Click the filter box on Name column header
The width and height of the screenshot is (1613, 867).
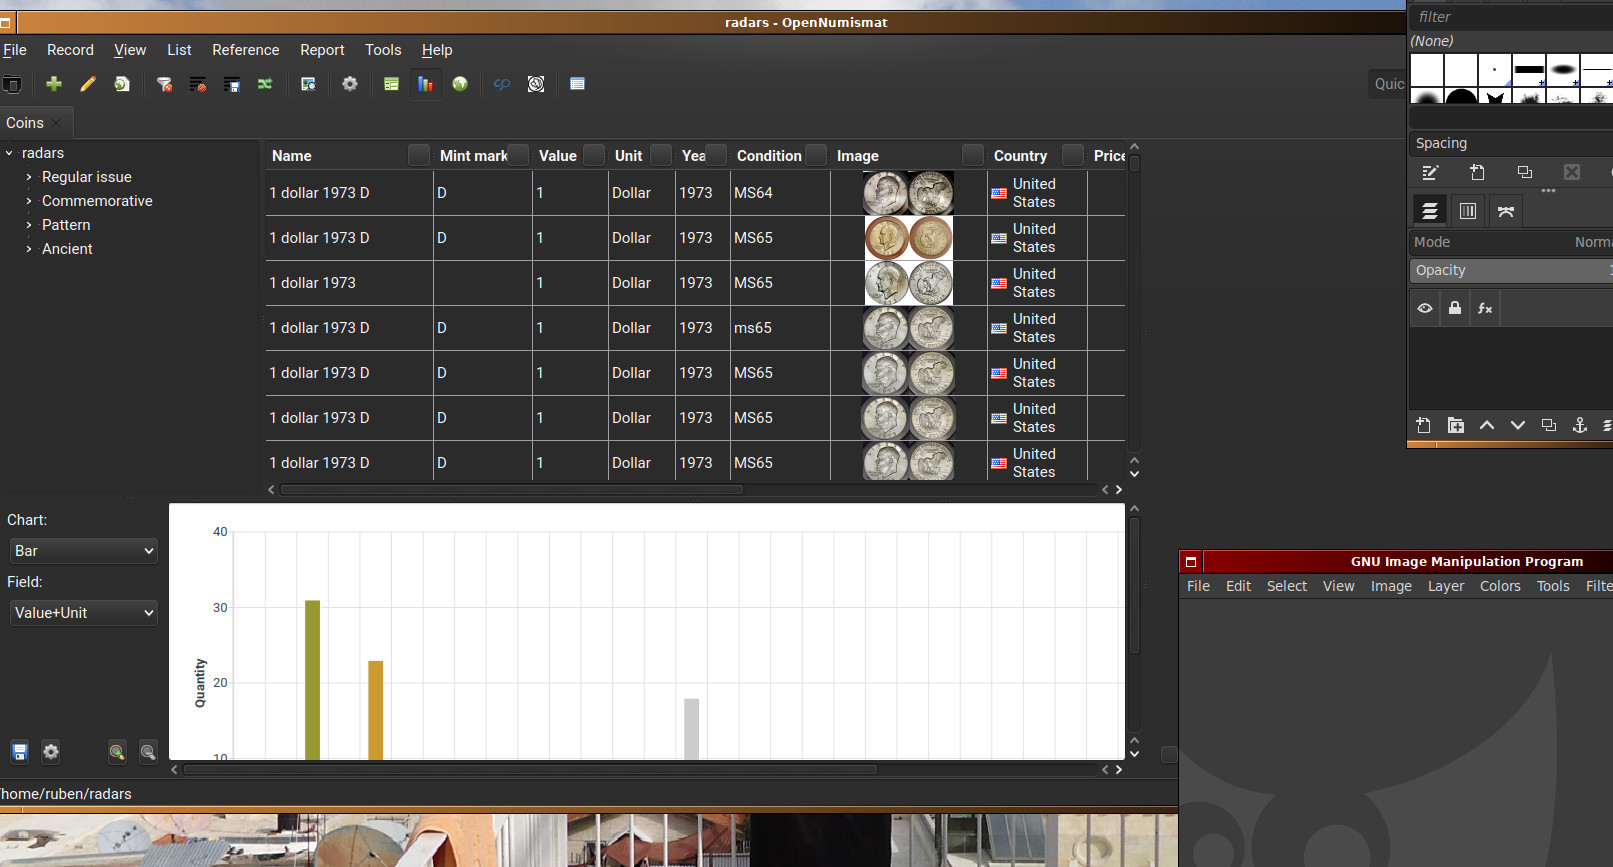419,155
